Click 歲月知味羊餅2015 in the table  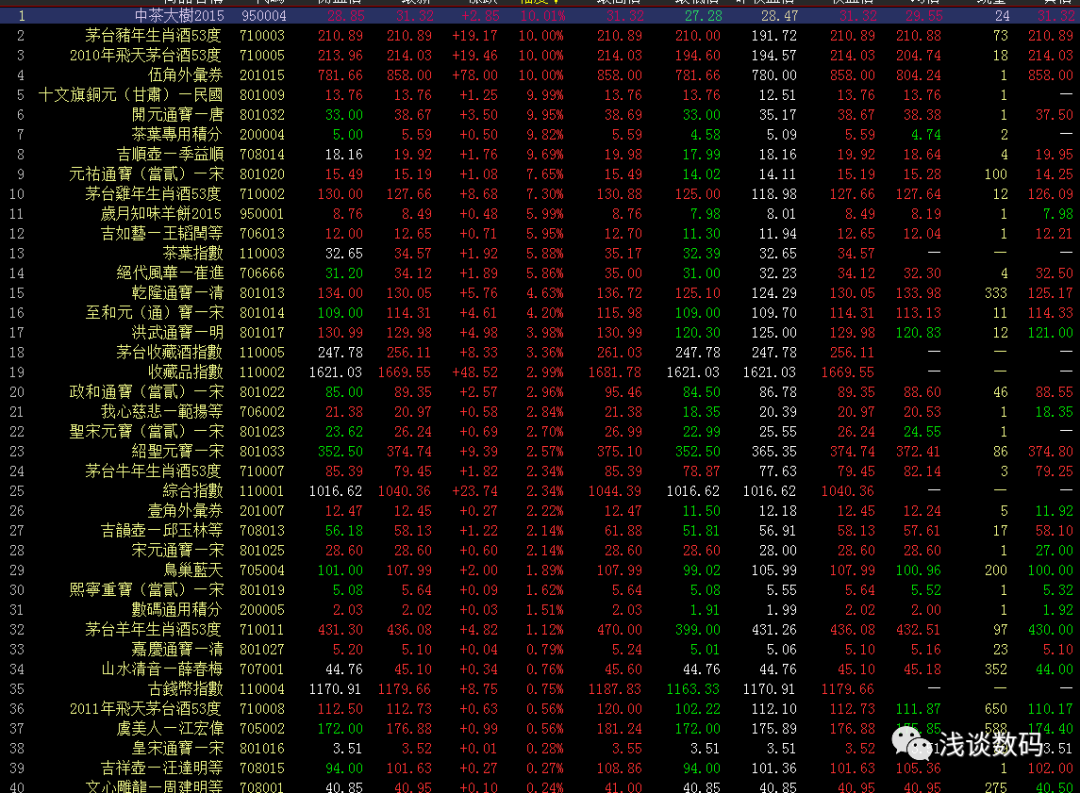pyautogui.click(x=162, y=214)
